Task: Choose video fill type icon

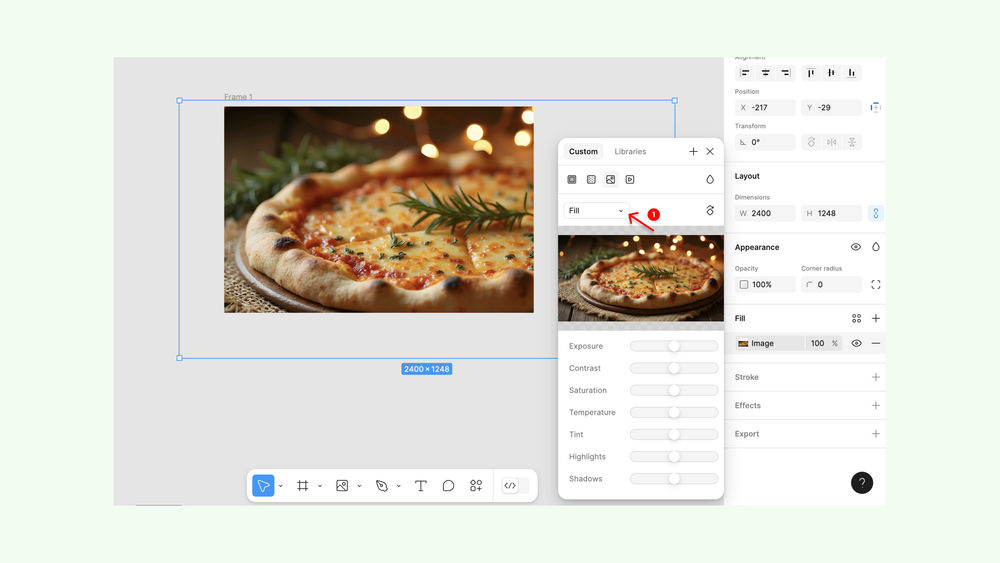Action: click(629, 180)
